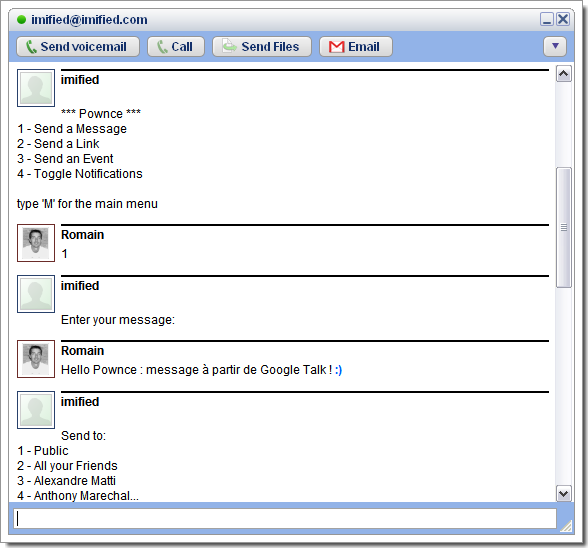588x548 pixels.
Task: Click '2 - Send a Link' line
Action: pos(58,144)
